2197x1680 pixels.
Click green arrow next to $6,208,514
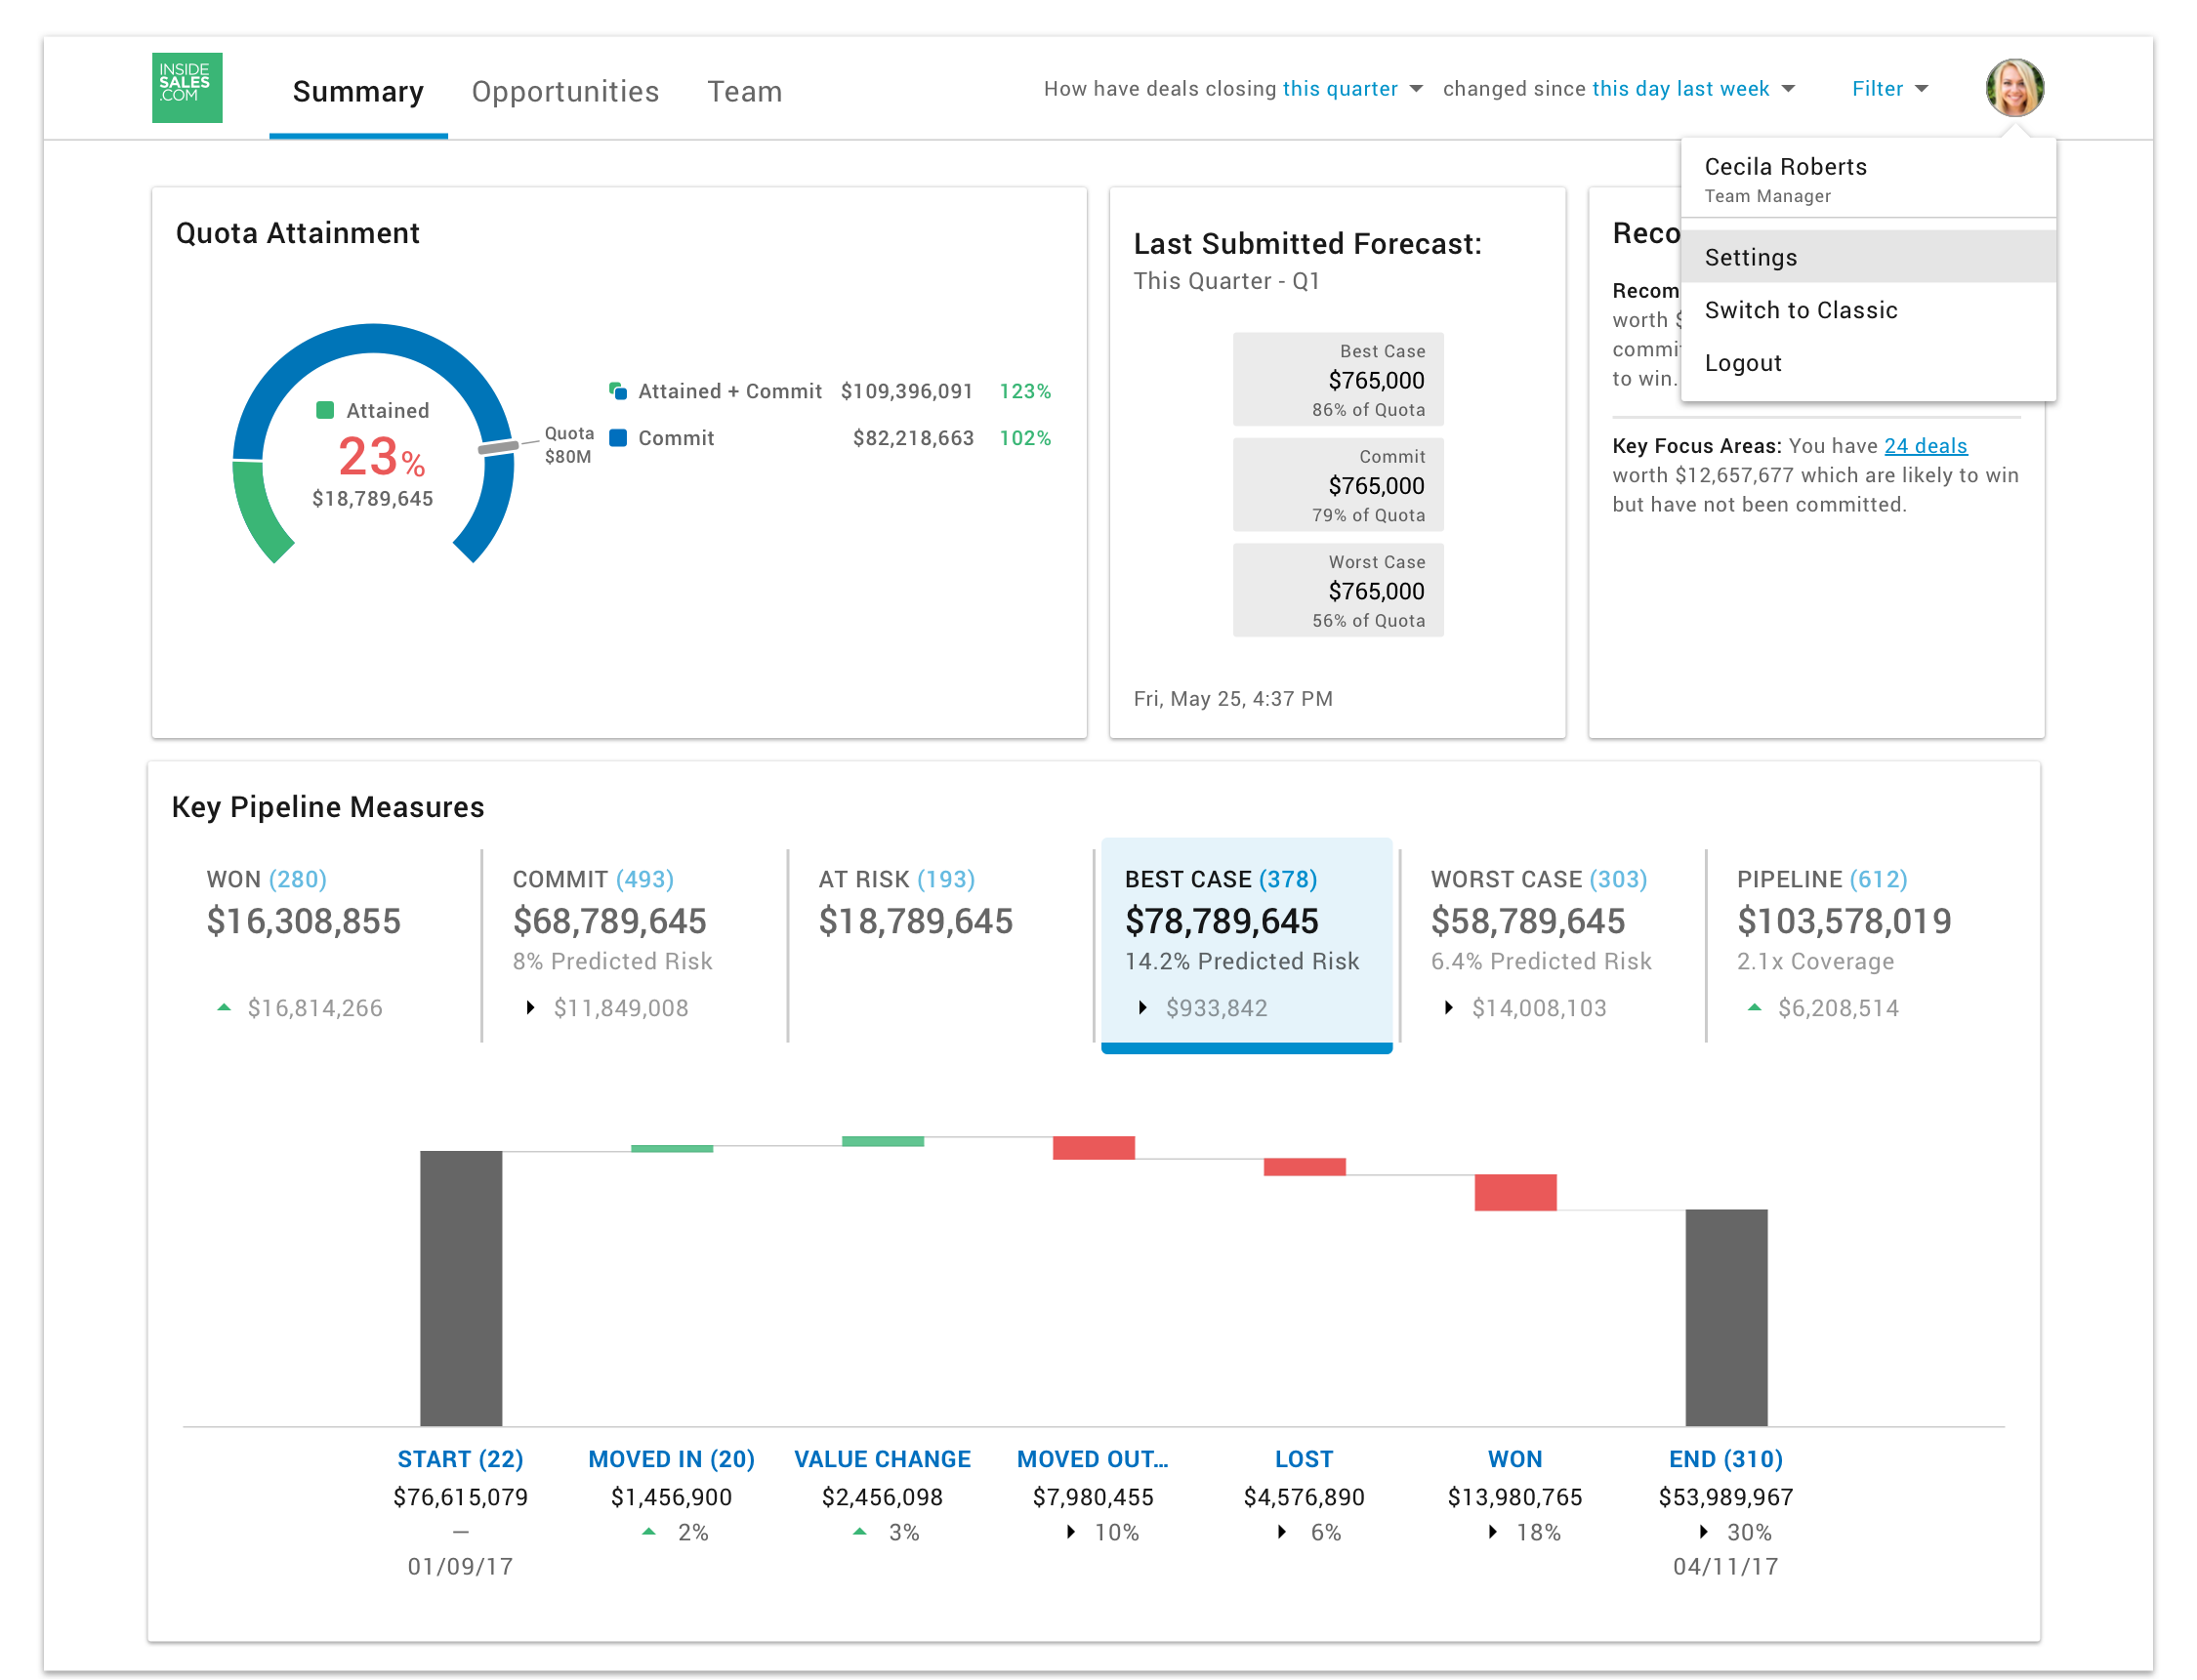point(1755,1008)
